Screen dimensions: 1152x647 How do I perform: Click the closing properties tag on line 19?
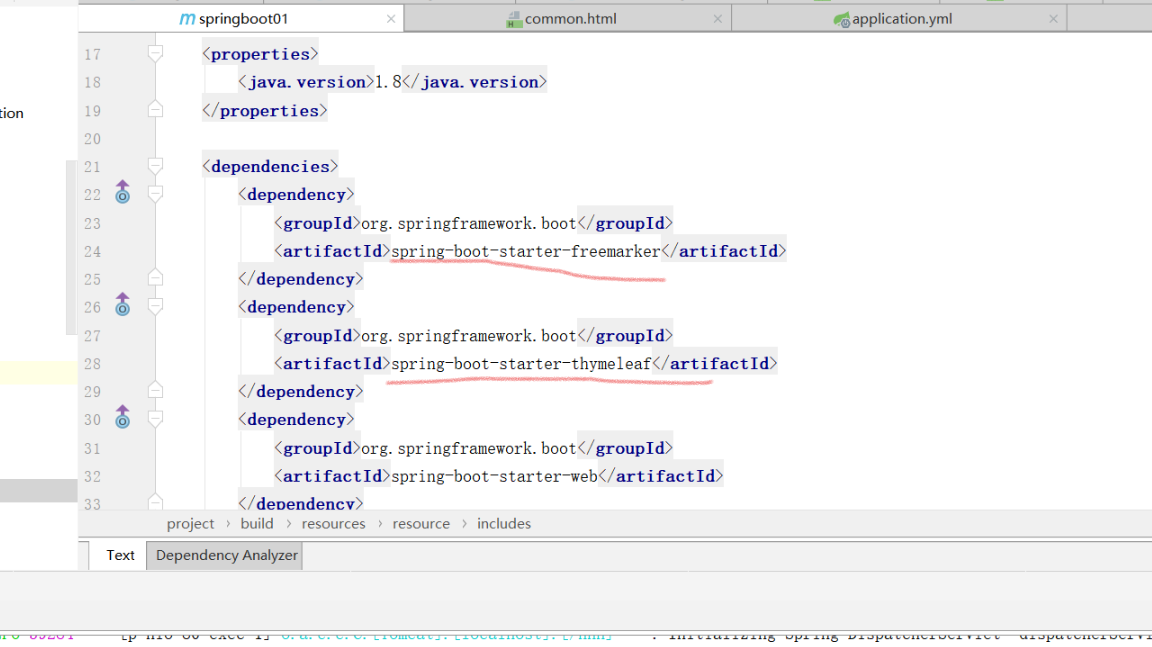point(264,111)
